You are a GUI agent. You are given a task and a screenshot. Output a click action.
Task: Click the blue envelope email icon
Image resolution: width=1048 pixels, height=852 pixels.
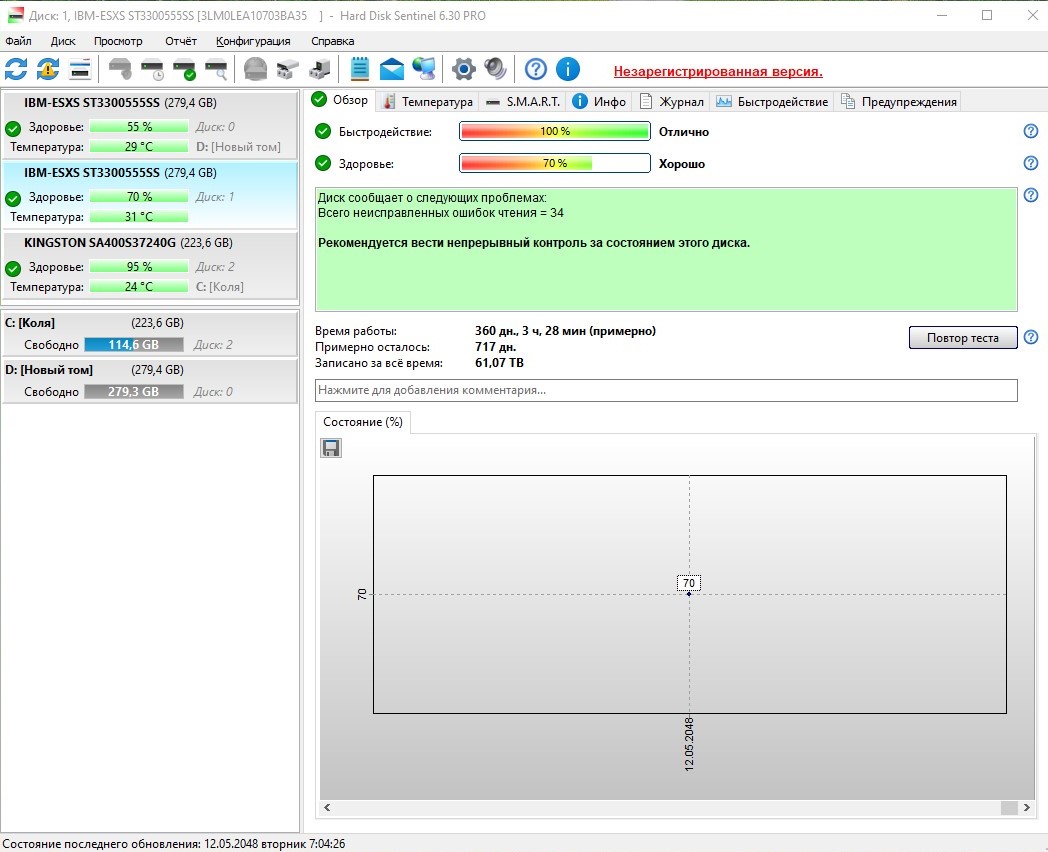click(x=392, y=69)
